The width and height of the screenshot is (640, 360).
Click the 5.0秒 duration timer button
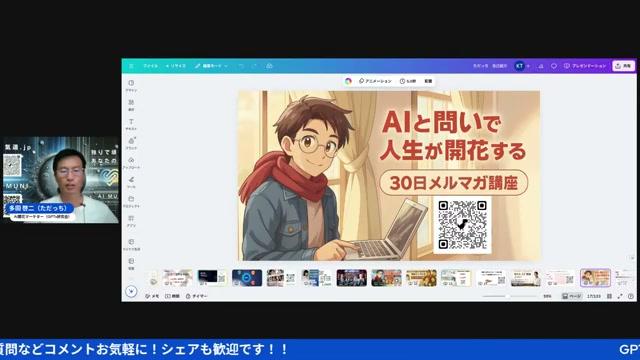(408, 81)
